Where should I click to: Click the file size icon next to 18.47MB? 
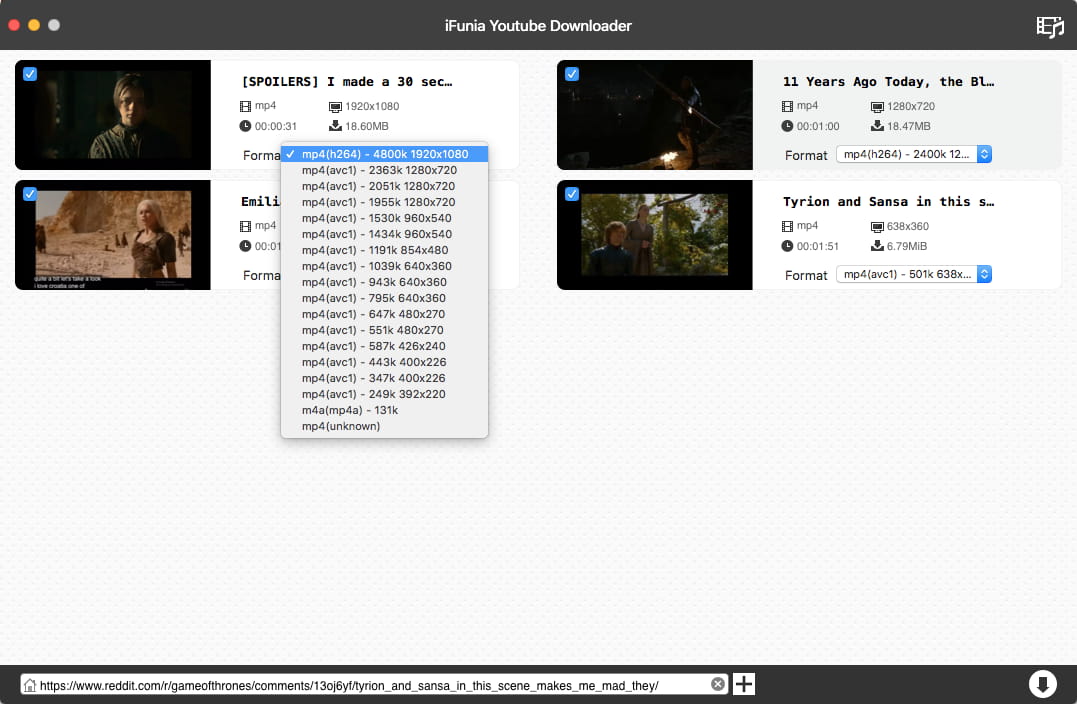[877, 126]
